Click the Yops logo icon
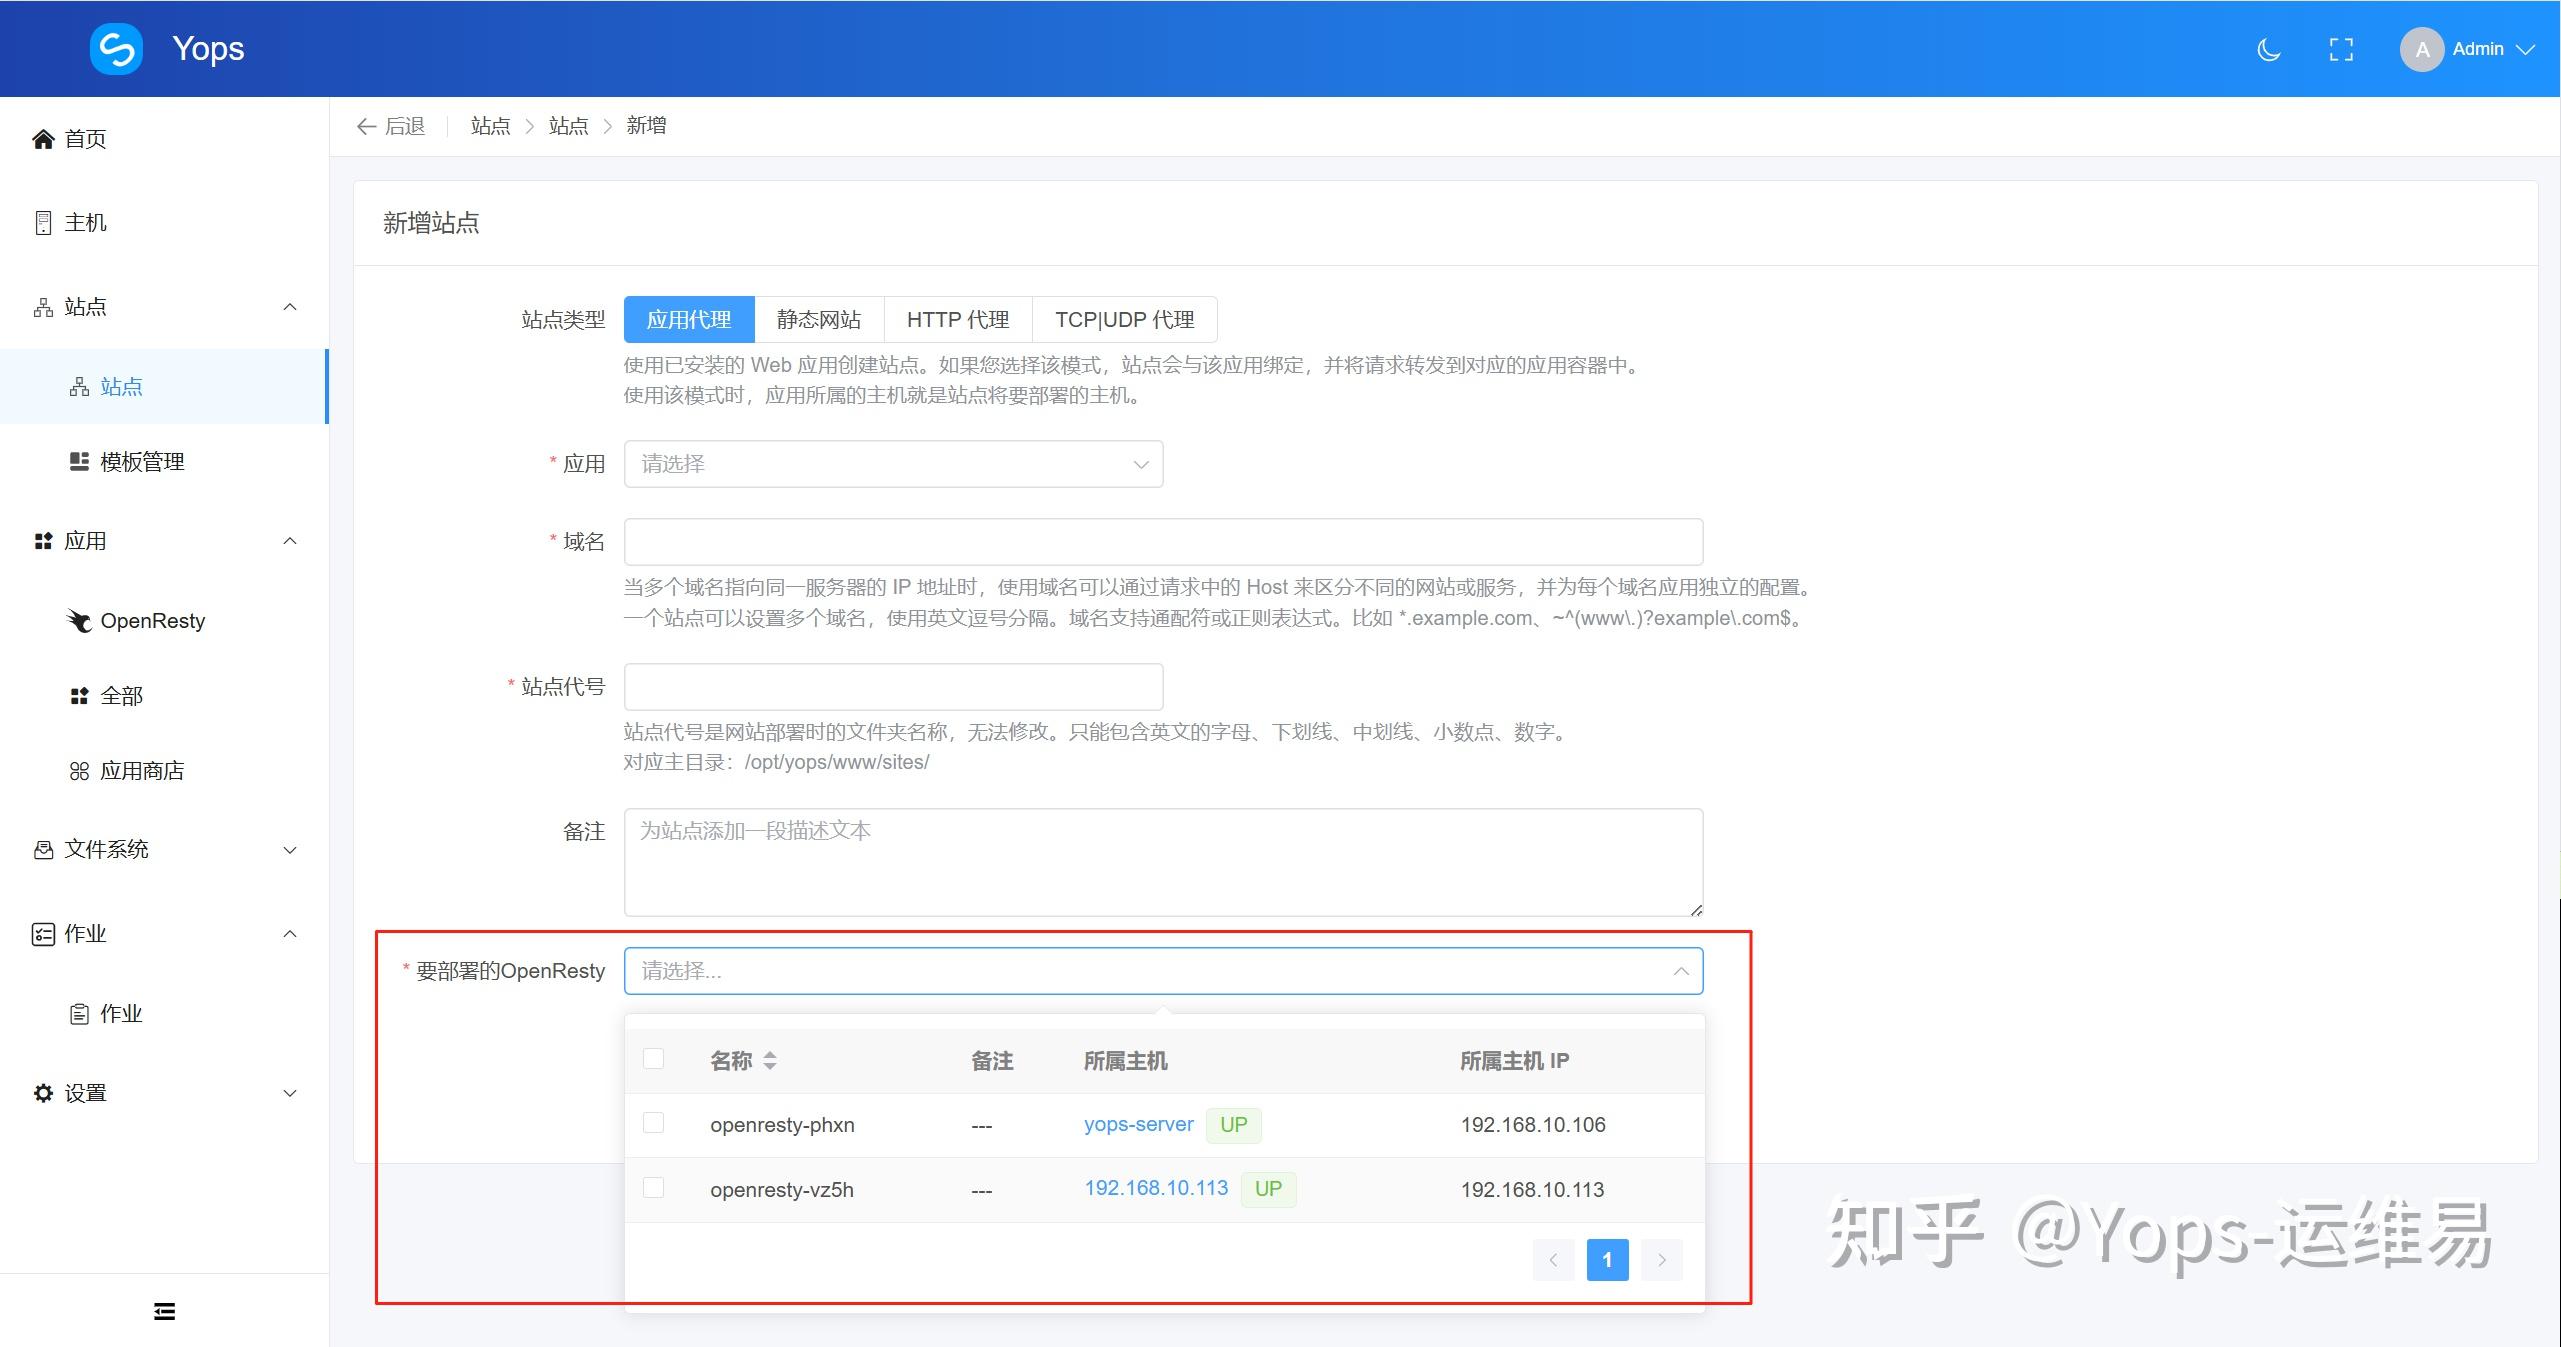The image size is (2561, 1347). coord(116,48)
